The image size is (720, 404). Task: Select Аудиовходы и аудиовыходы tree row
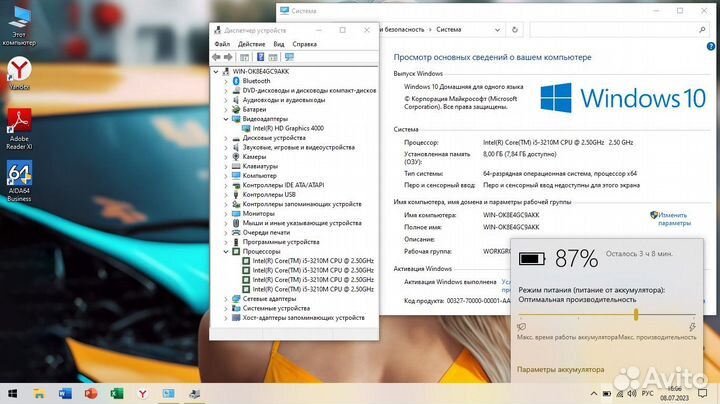pyautogui.click(x=283, y=100)
